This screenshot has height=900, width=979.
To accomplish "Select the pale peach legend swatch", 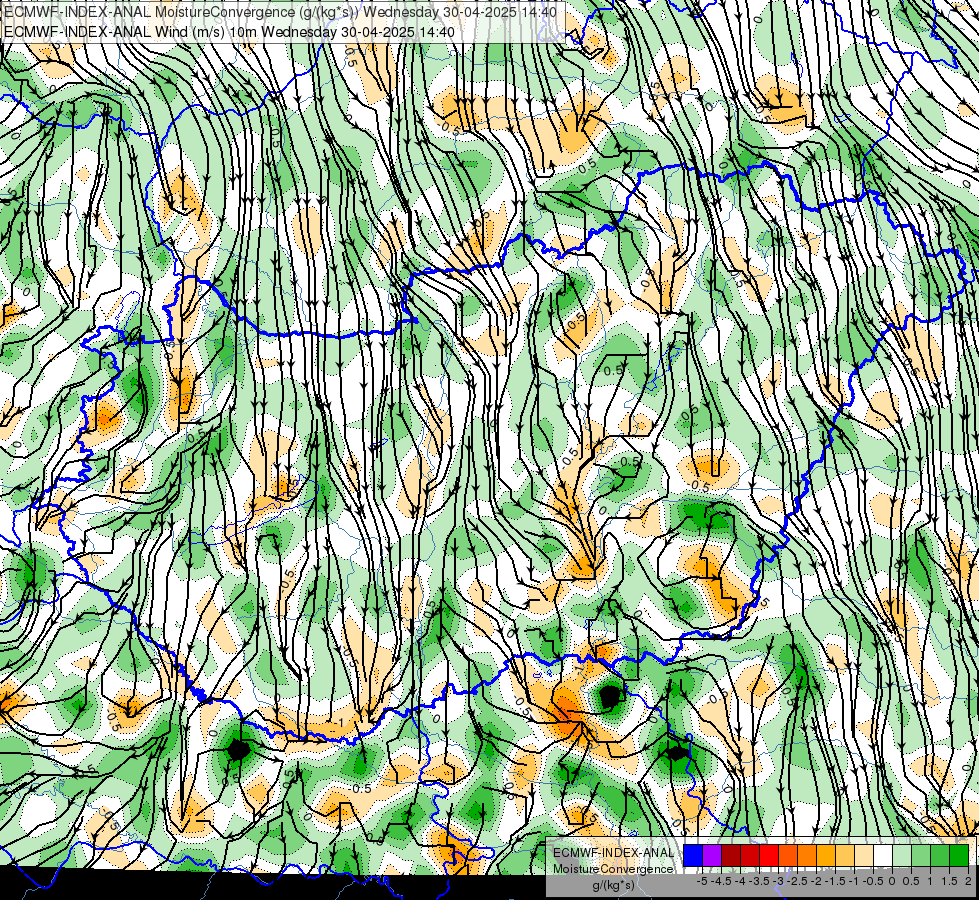I will pyautogui.click(x=864, y=855).
